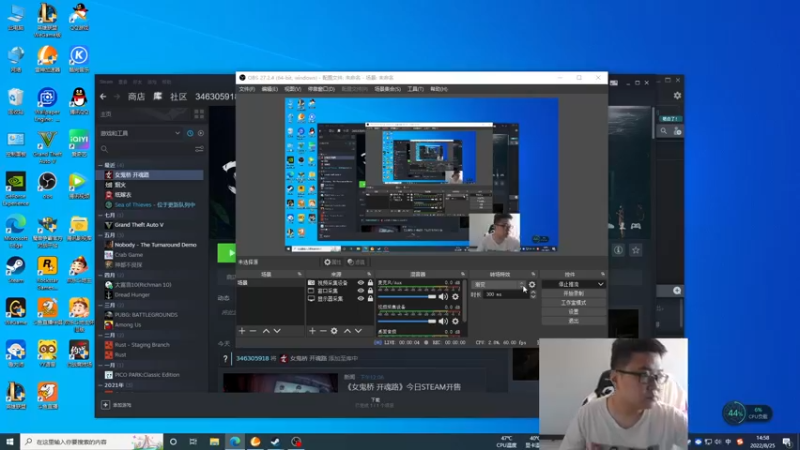Switch to Steam 商店 tab

pos(136,96)
